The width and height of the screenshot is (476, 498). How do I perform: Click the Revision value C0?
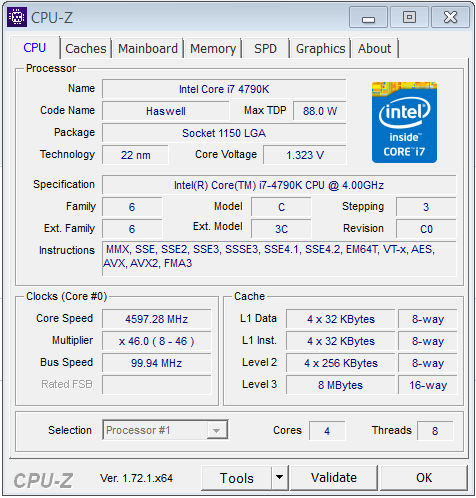(x=426, y=229)
